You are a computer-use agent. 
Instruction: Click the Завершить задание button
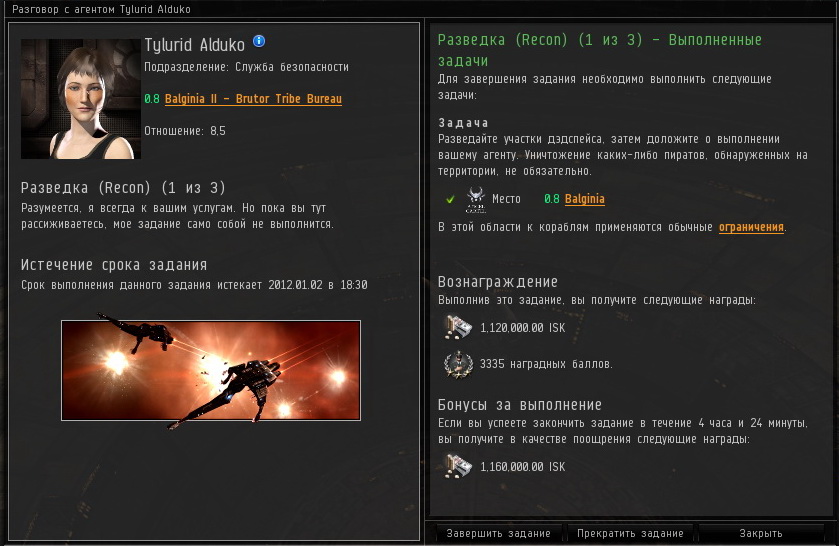pos(498,533)
